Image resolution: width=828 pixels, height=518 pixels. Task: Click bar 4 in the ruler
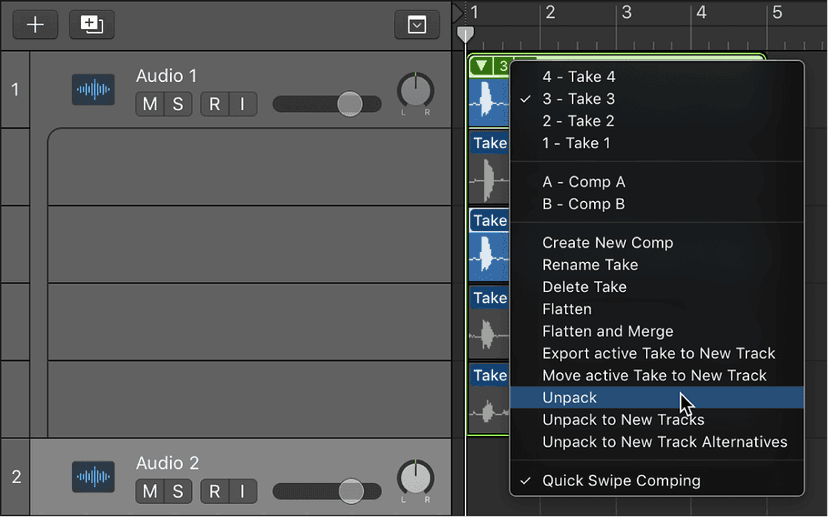[701, 12]
